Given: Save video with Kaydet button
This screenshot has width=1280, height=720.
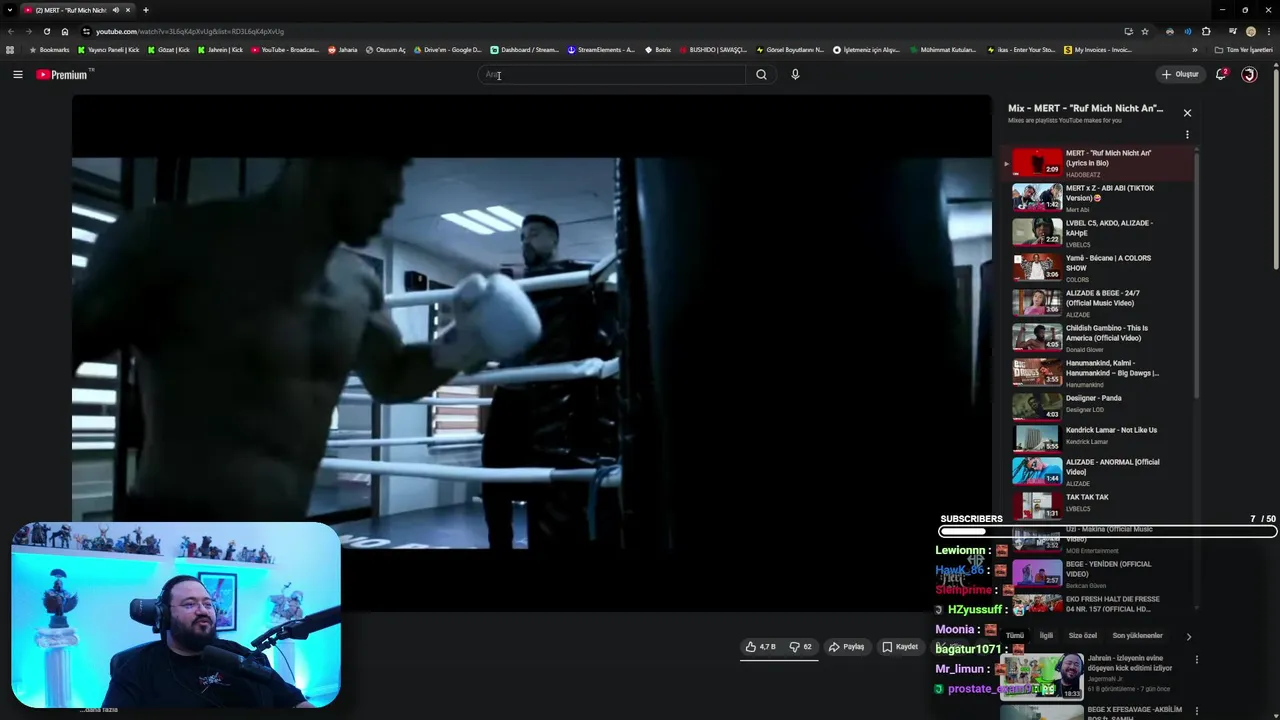Looking at the screenshot, I should pos(900,647).
